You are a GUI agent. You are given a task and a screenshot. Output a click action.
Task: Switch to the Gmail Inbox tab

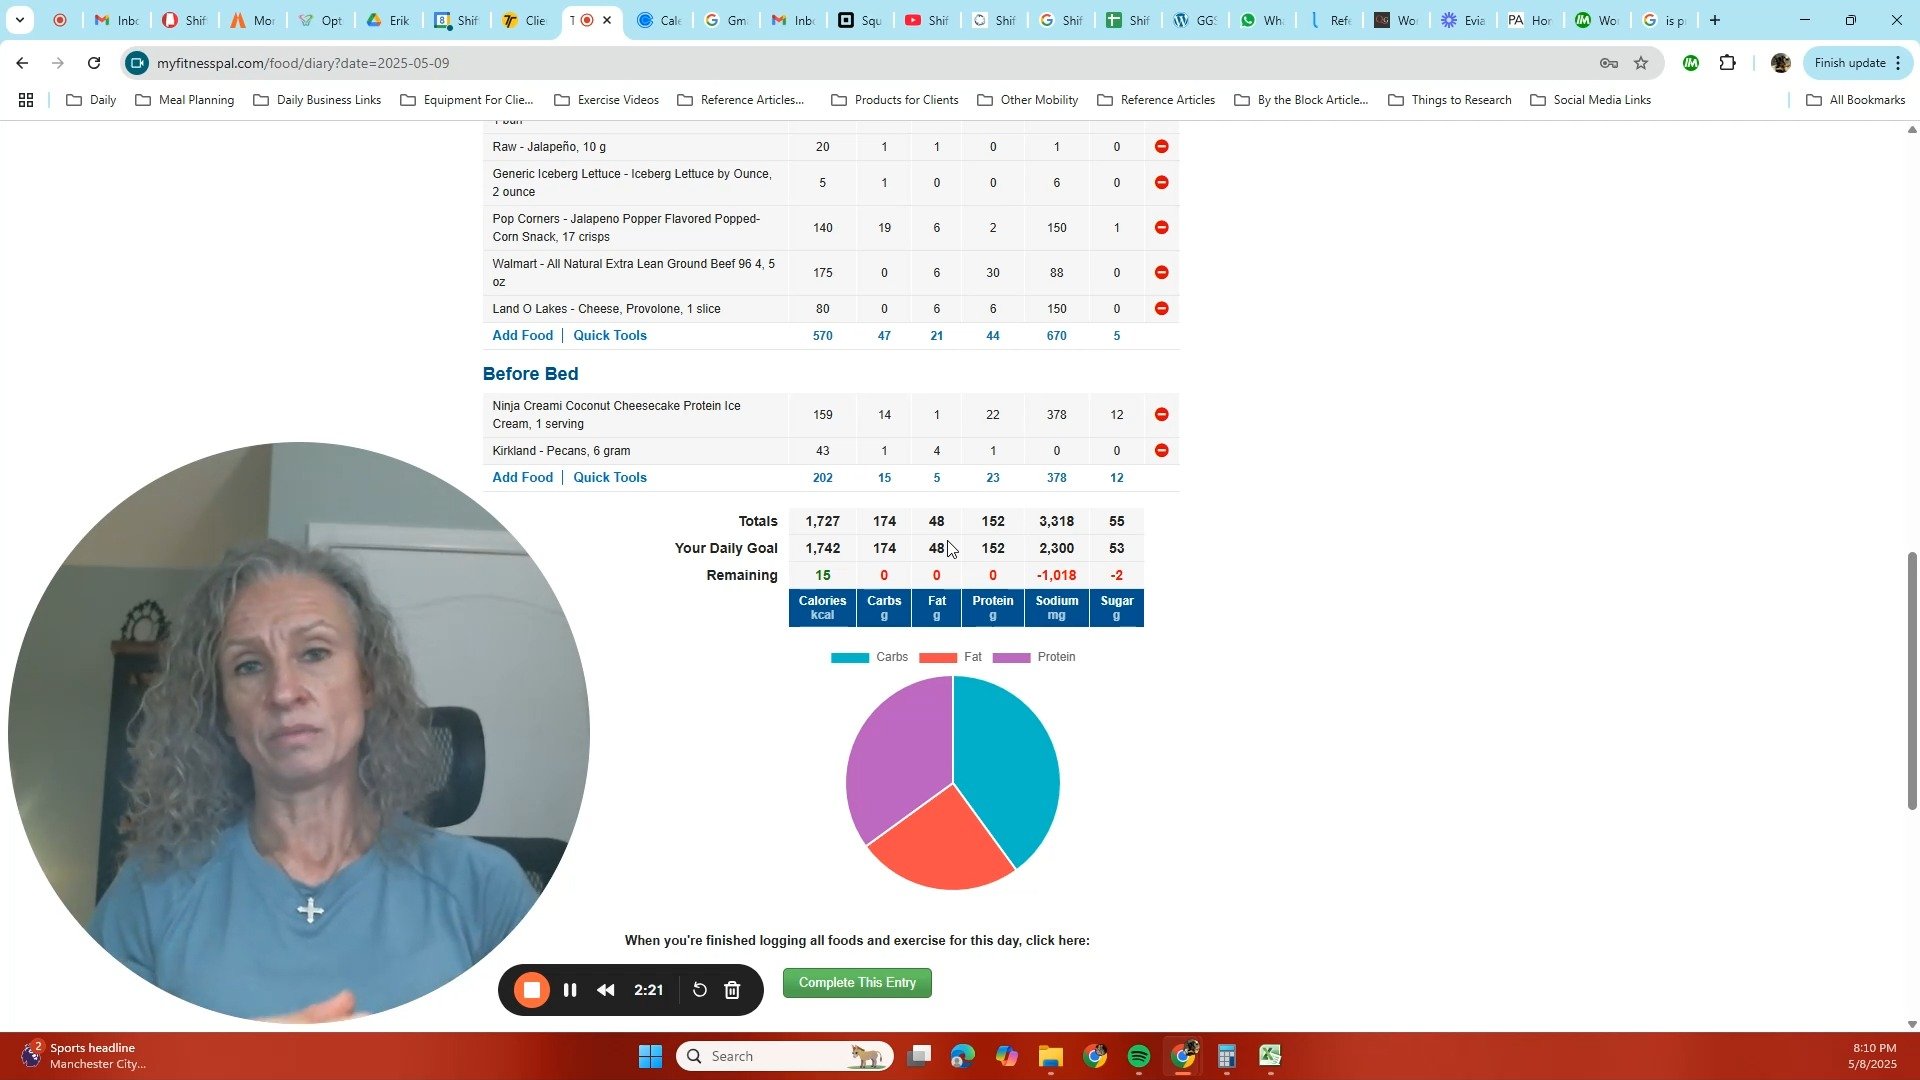pos(116,20)
